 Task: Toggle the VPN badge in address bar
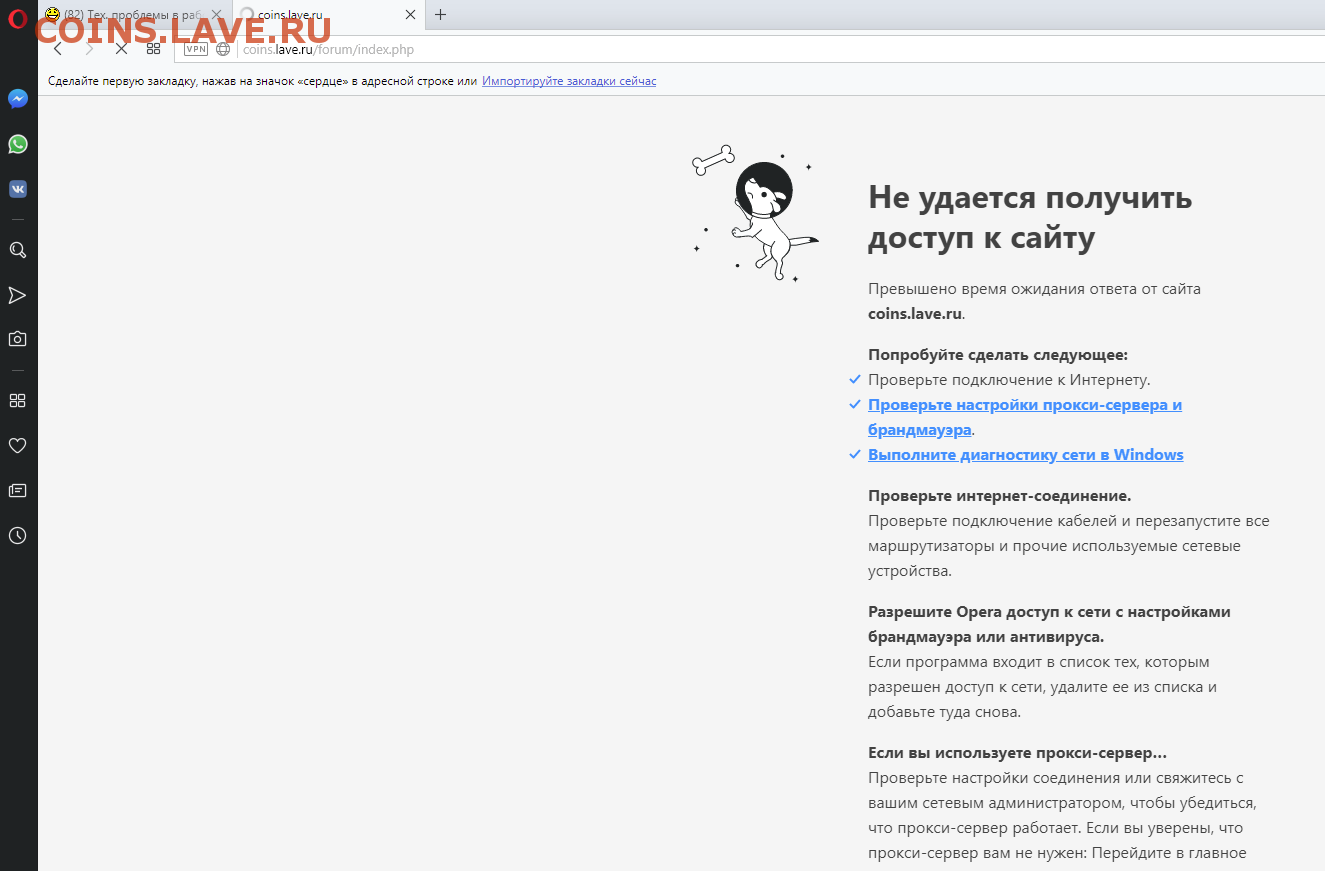click(196, 49)
